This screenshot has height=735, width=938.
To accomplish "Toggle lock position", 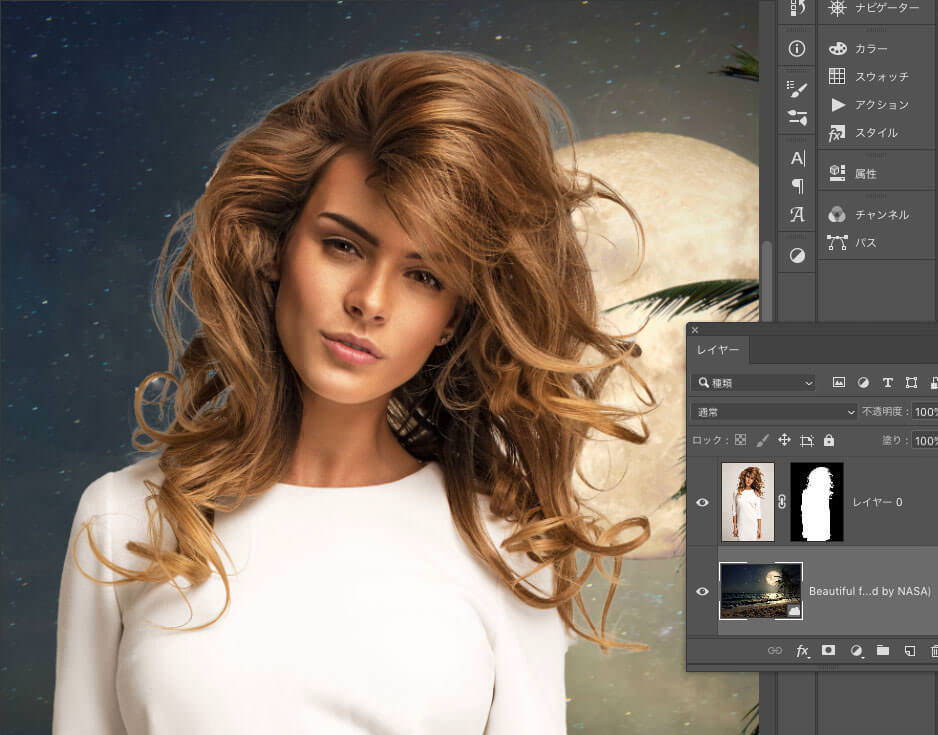I will pyautogui.click(x=784, y=440).
